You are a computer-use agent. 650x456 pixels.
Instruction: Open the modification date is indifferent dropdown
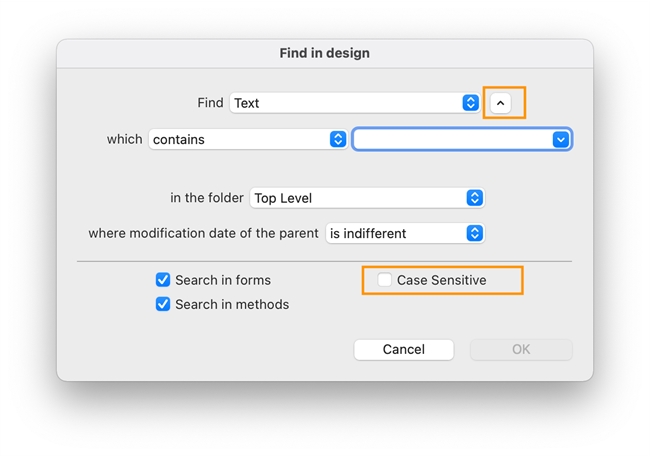coord(395,233)
